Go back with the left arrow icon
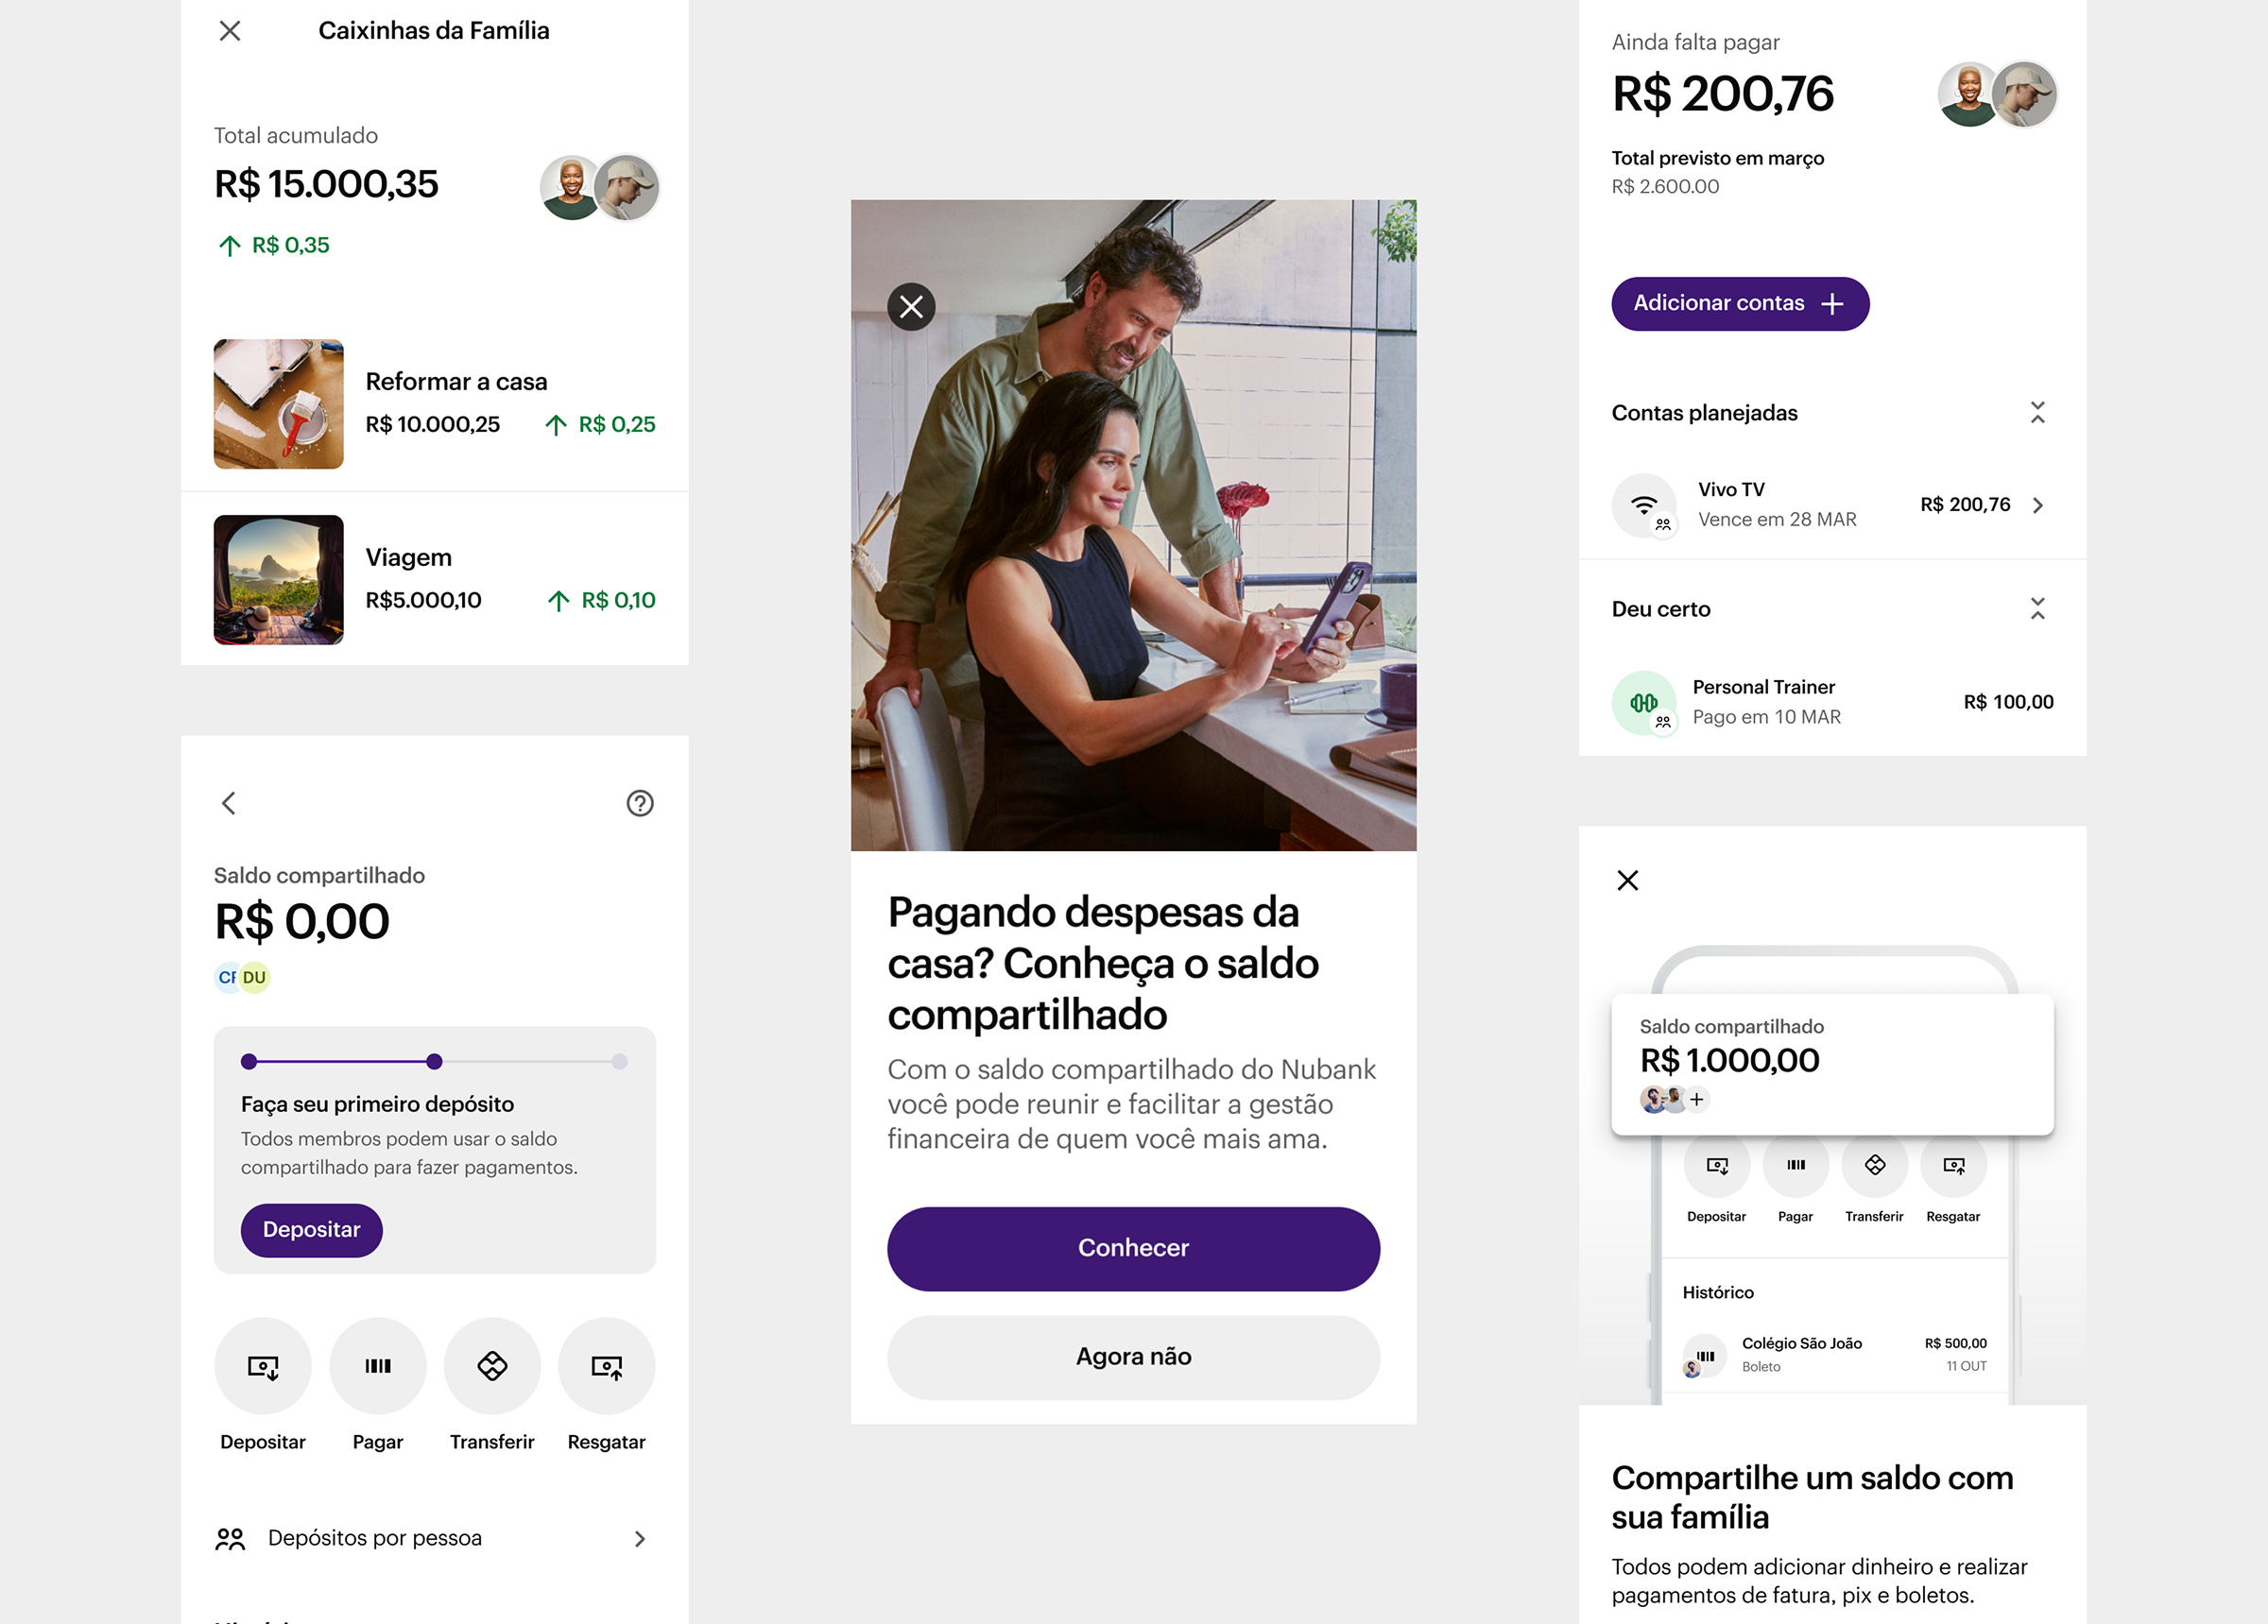 229,803
